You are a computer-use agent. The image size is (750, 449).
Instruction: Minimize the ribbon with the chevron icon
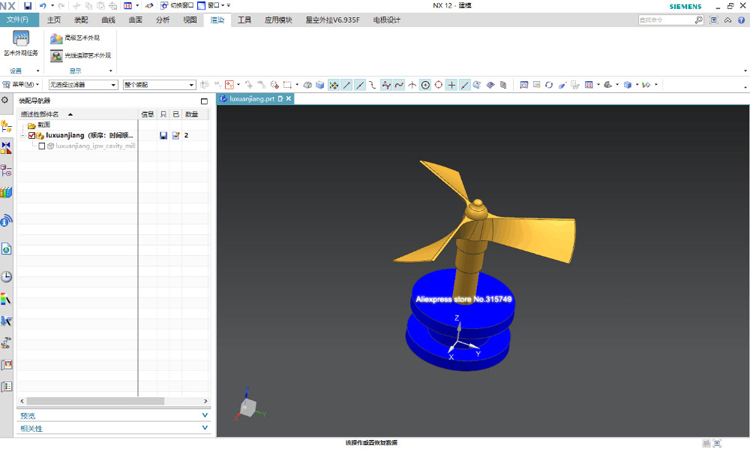point(728,20)
